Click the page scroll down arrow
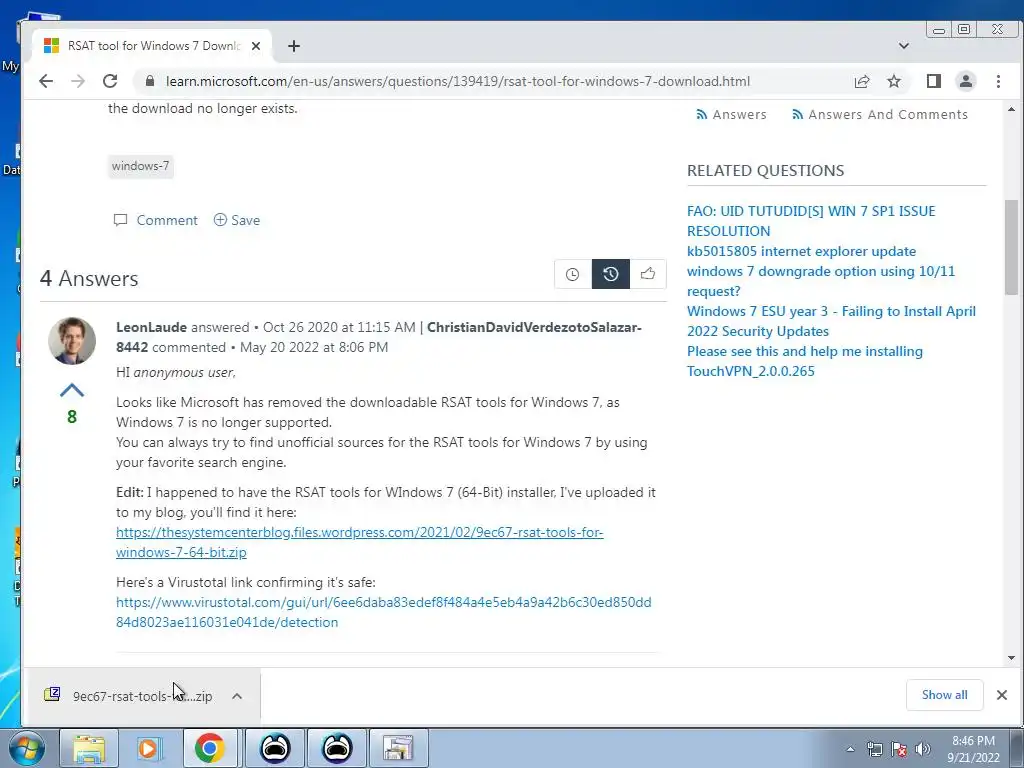Screen dimensions: 1024x768 pos(1012,658)
